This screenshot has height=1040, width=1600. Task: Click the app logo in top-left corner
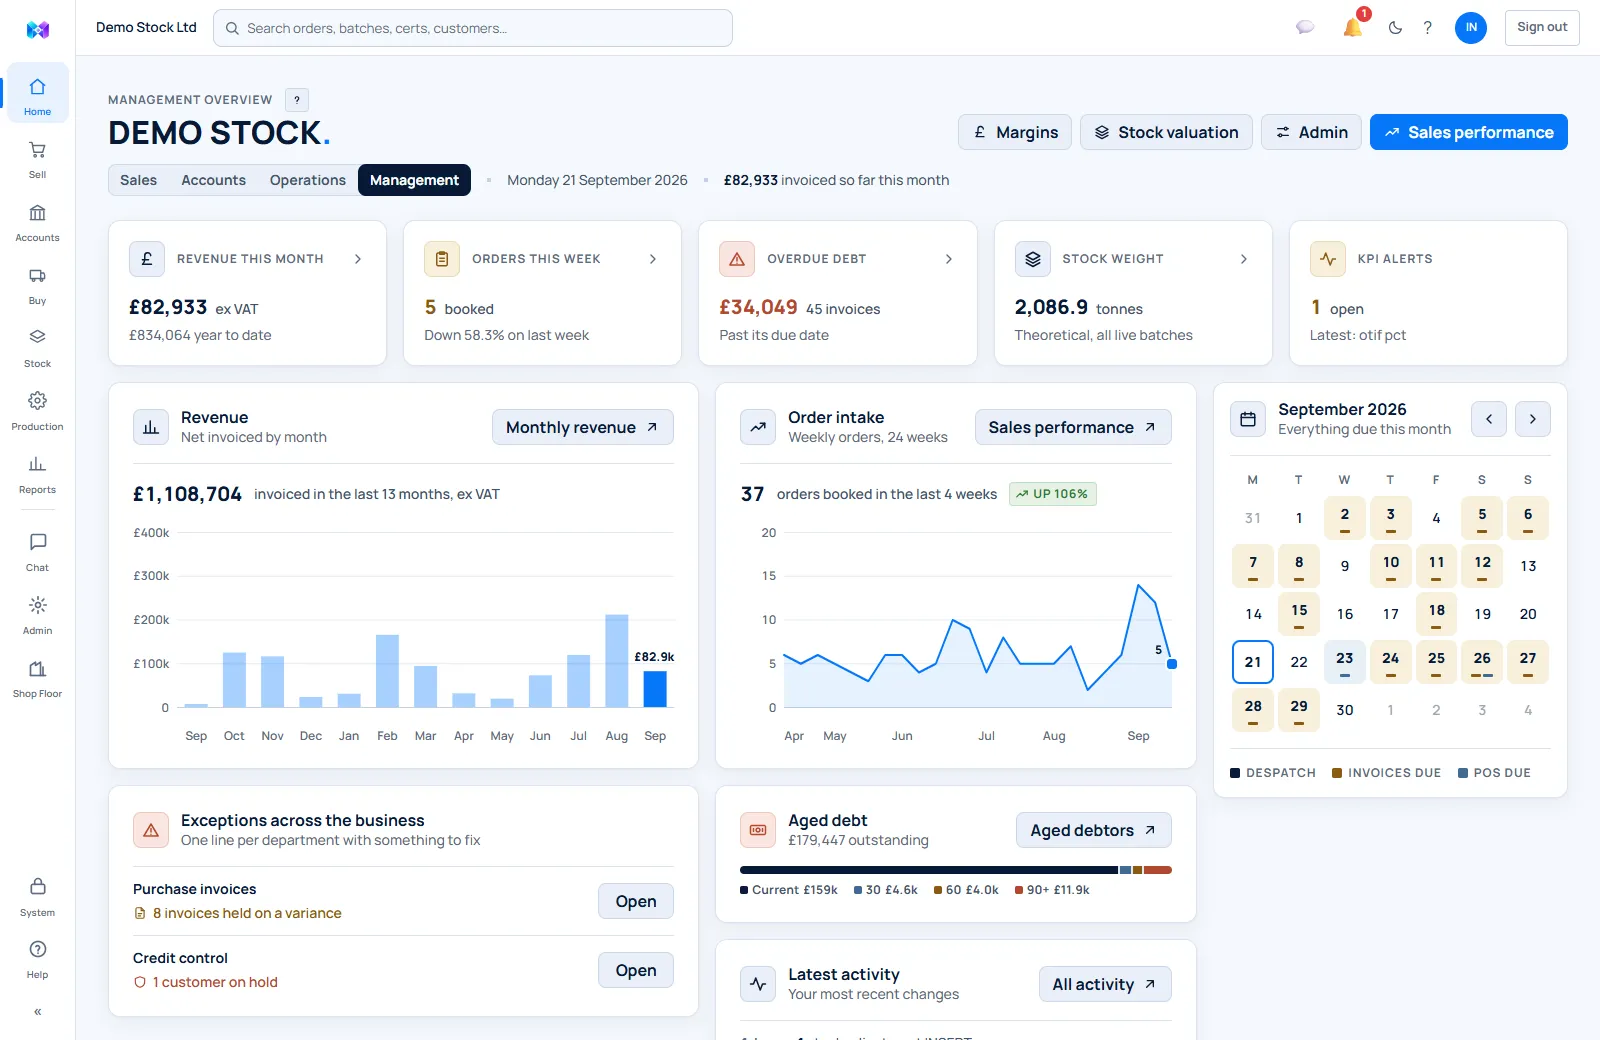(x=38, y=29)
